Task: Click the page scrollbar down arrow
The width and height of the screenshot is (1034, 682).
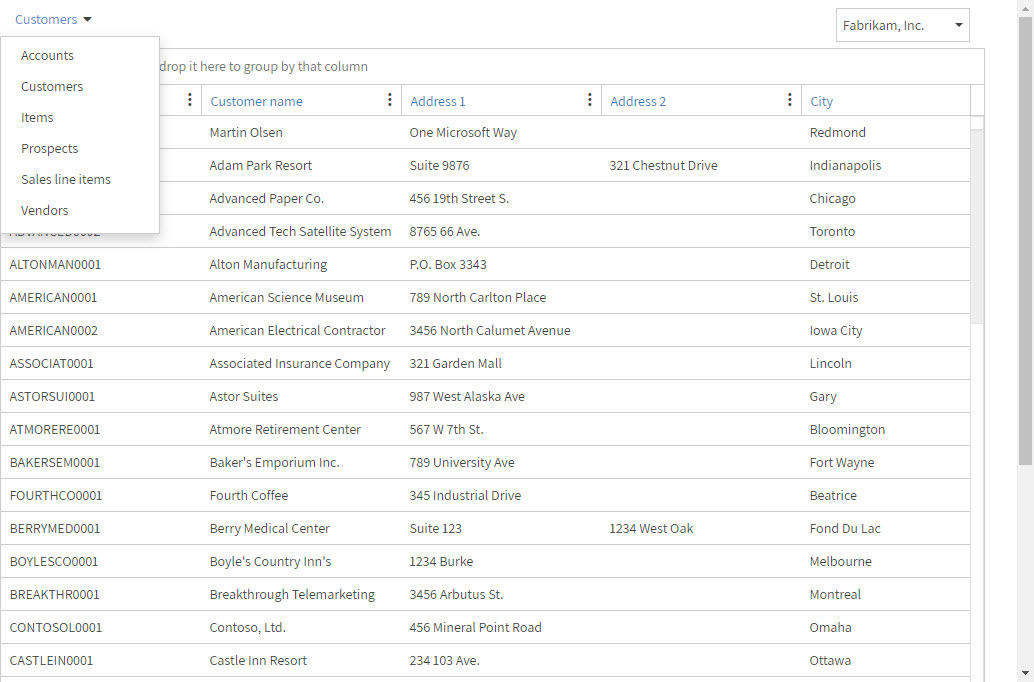Action: [x=1025, y=673]
